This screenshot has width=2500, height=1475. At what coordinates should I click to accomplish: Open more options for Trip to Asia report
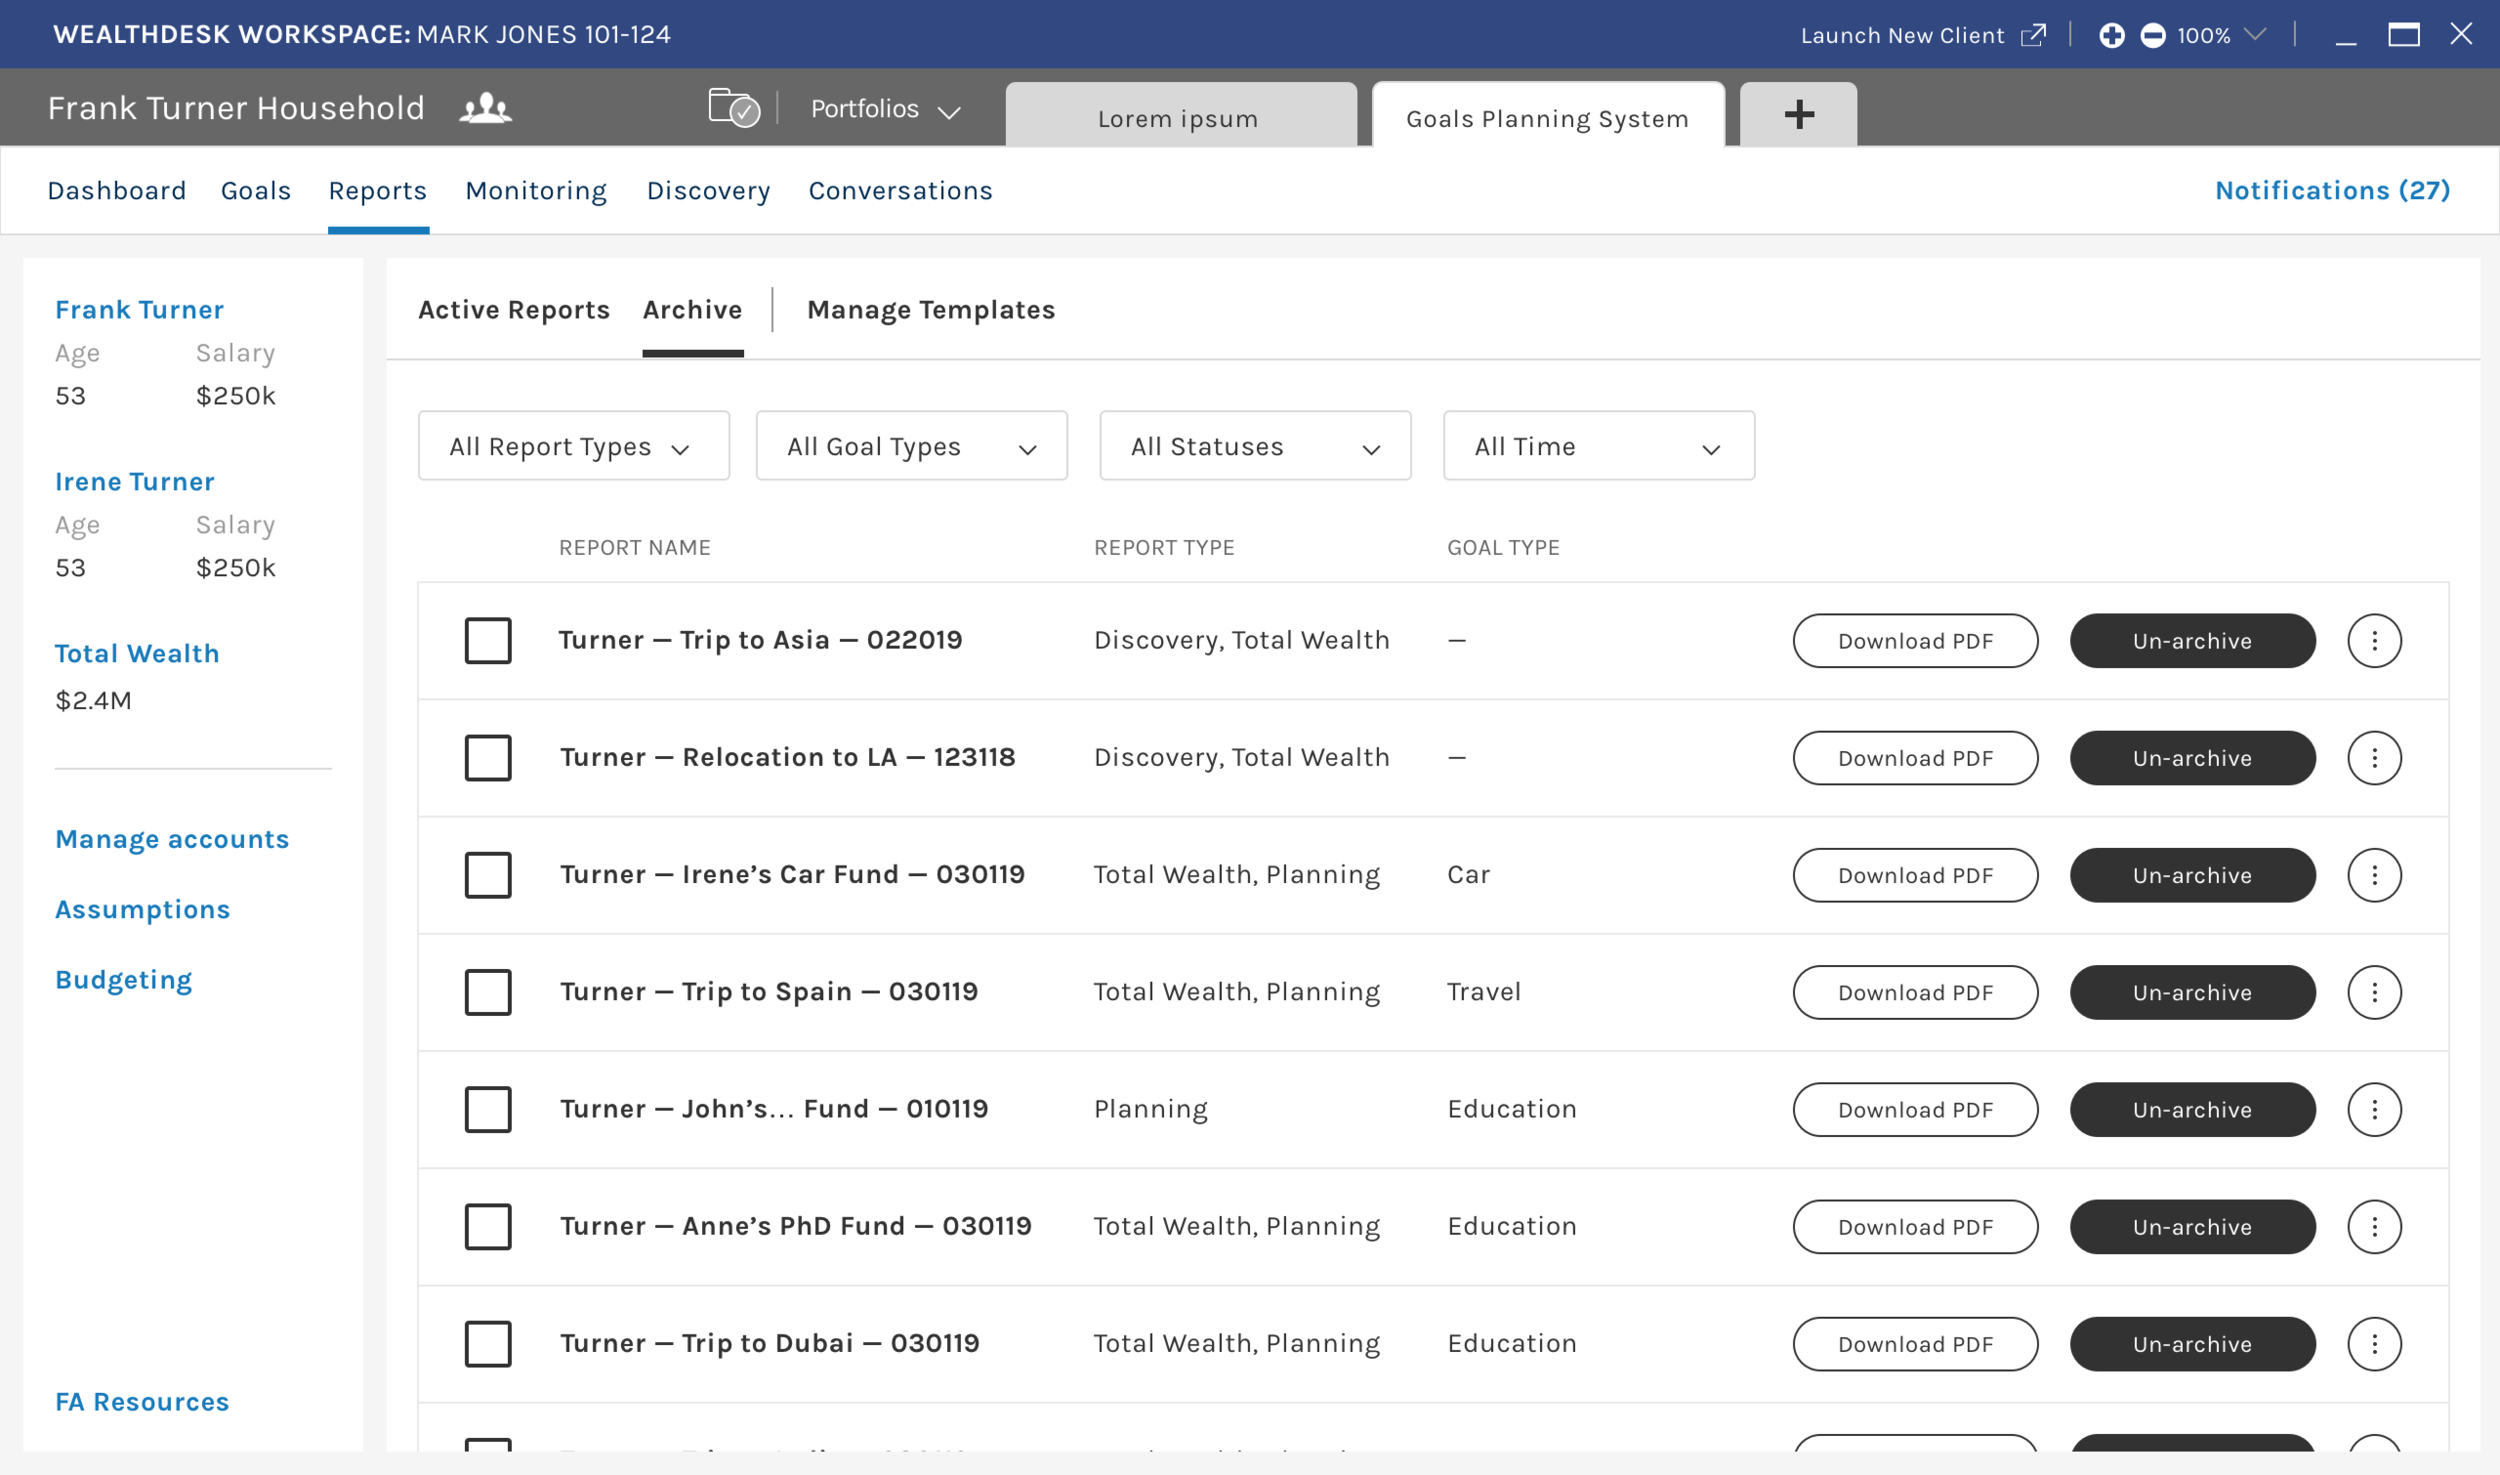(2373, 641)
